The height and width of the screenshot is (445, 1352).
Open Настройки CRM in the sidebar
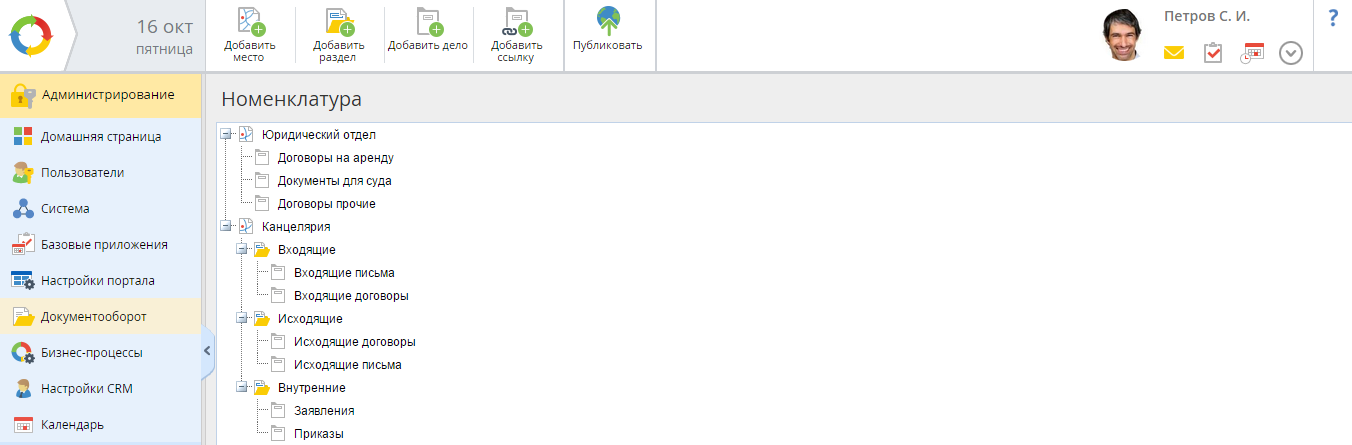click(100, 388)
